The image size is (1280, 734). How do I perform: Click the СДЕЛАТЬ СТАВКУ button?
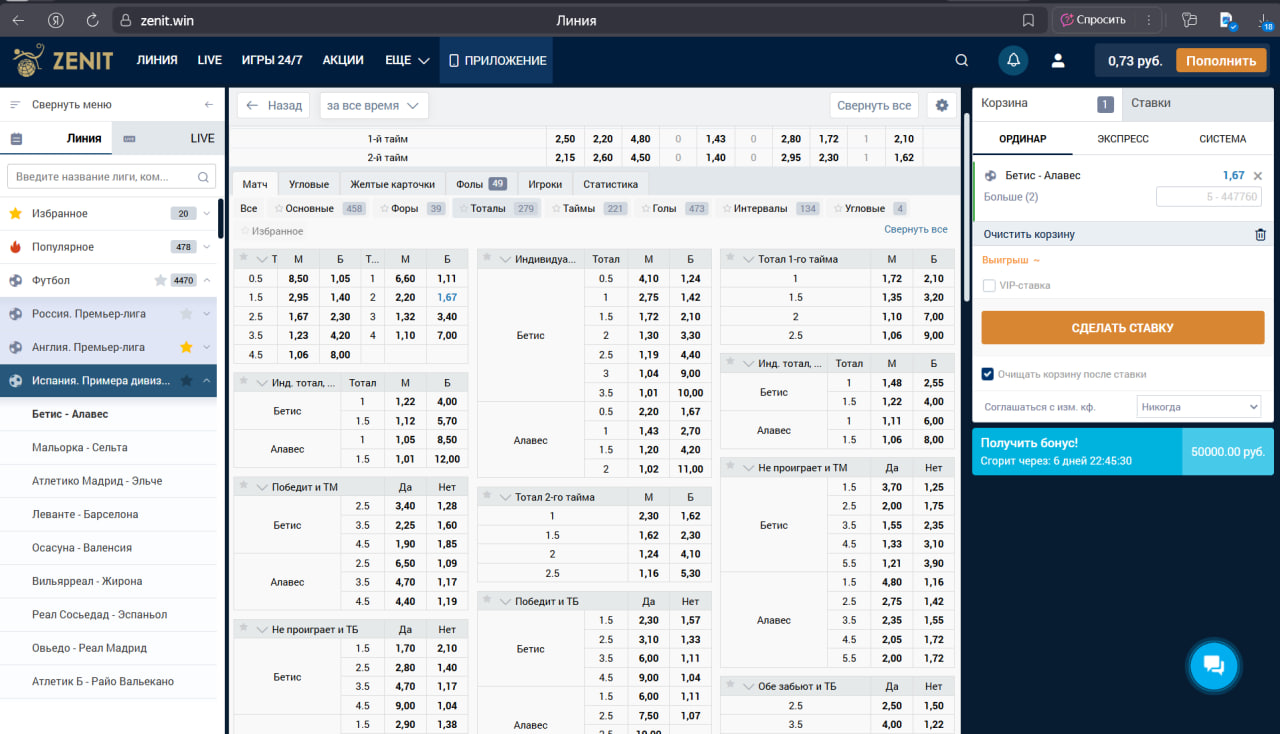pyautogui.click(x=1123, y=328)
